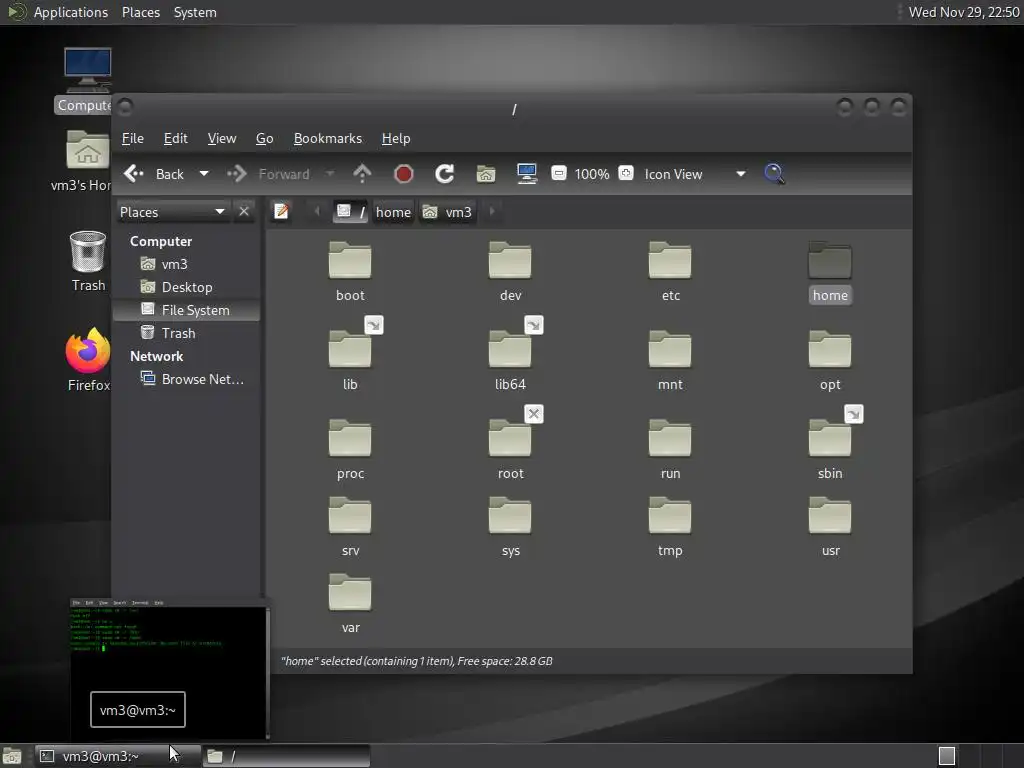Open the Home folder toolbar icon

(486, 174)
